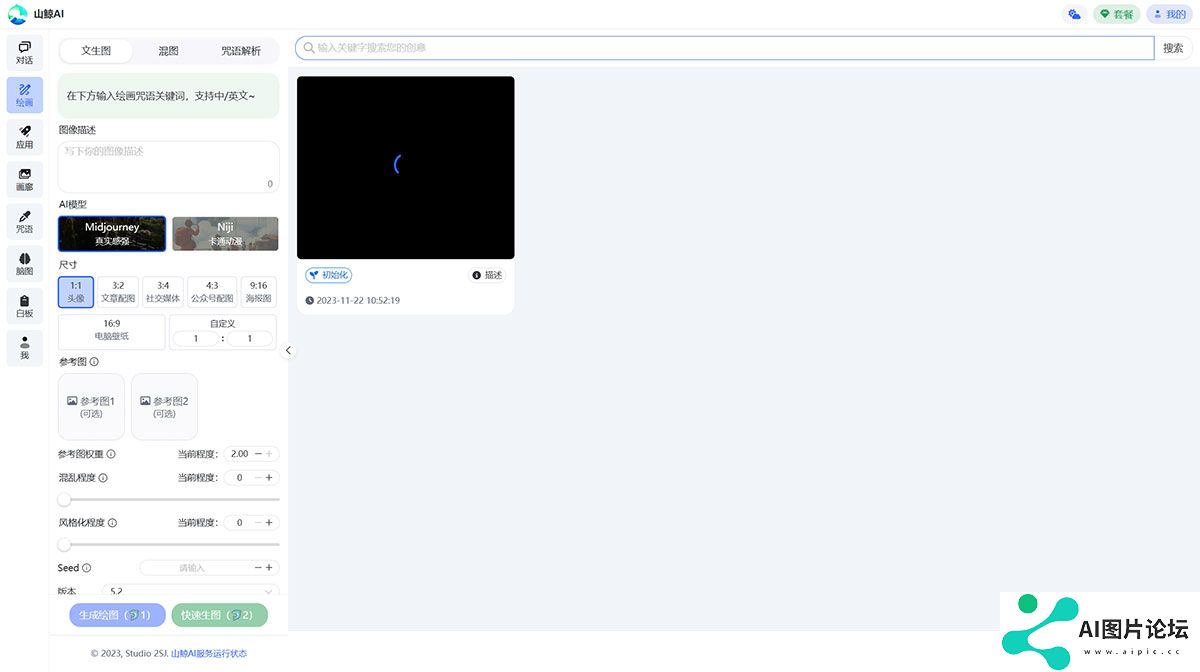Image resolution: width=1200 pixels, height=672 pixels.
Task: Click the 初始化 status tag
Action: tap(328, 275)
